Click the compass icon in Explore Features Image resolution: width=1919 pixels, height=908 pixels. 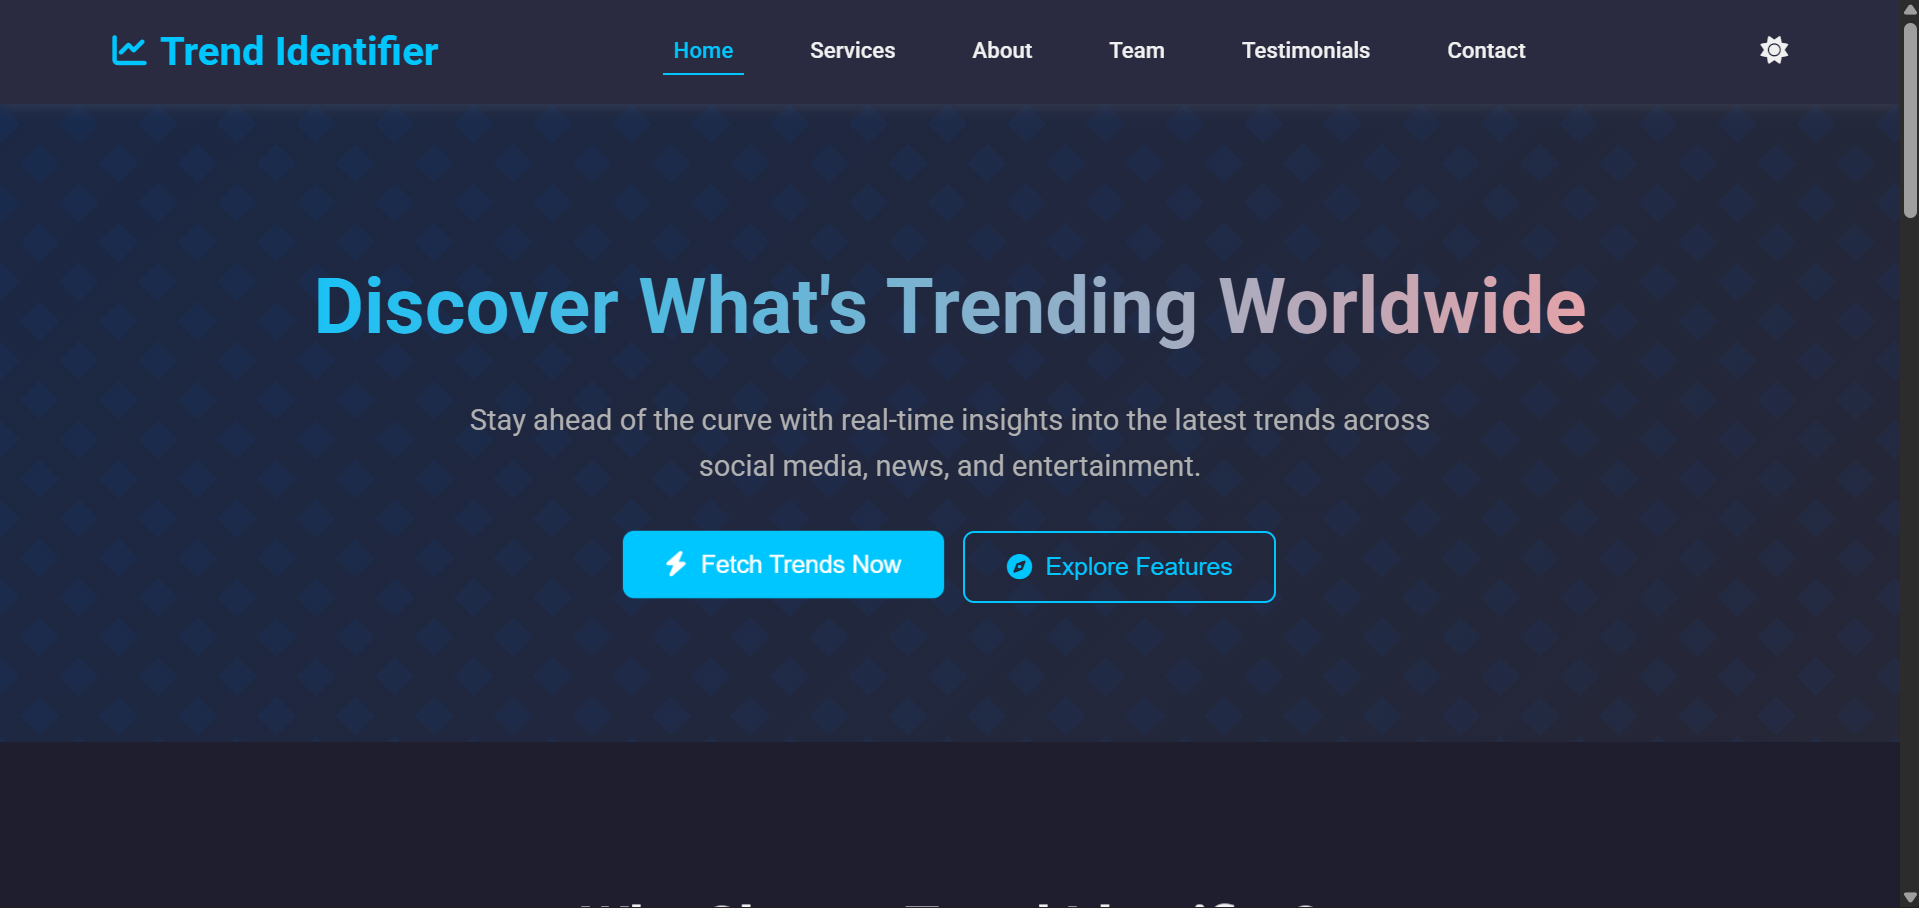1019,567
